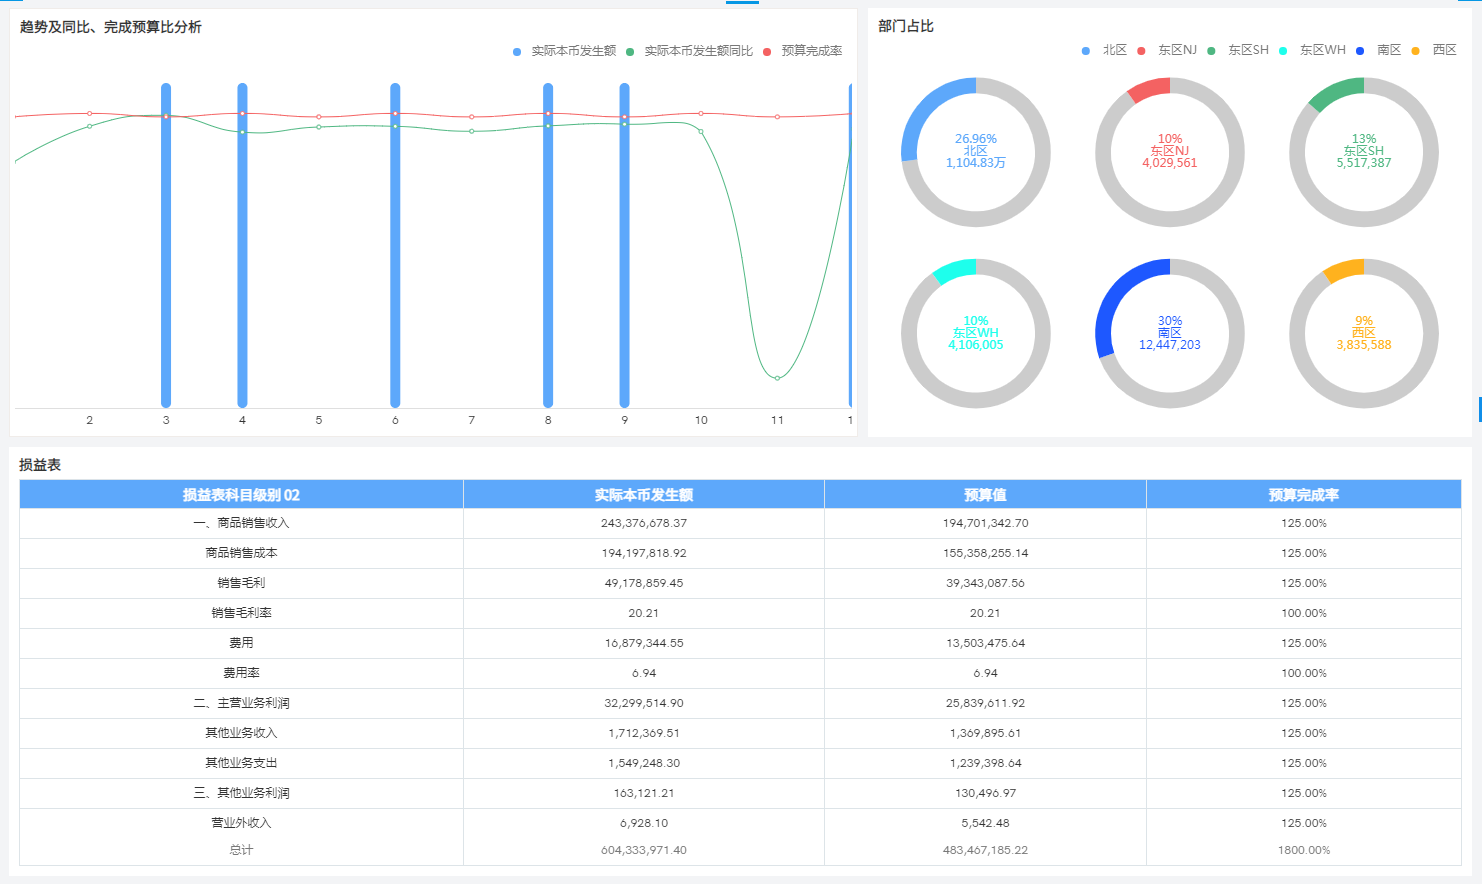Click the value 1,549,248.30
Image resolution: width=1482 pixels, height=884 pixels.
click(x=644, y=763)
